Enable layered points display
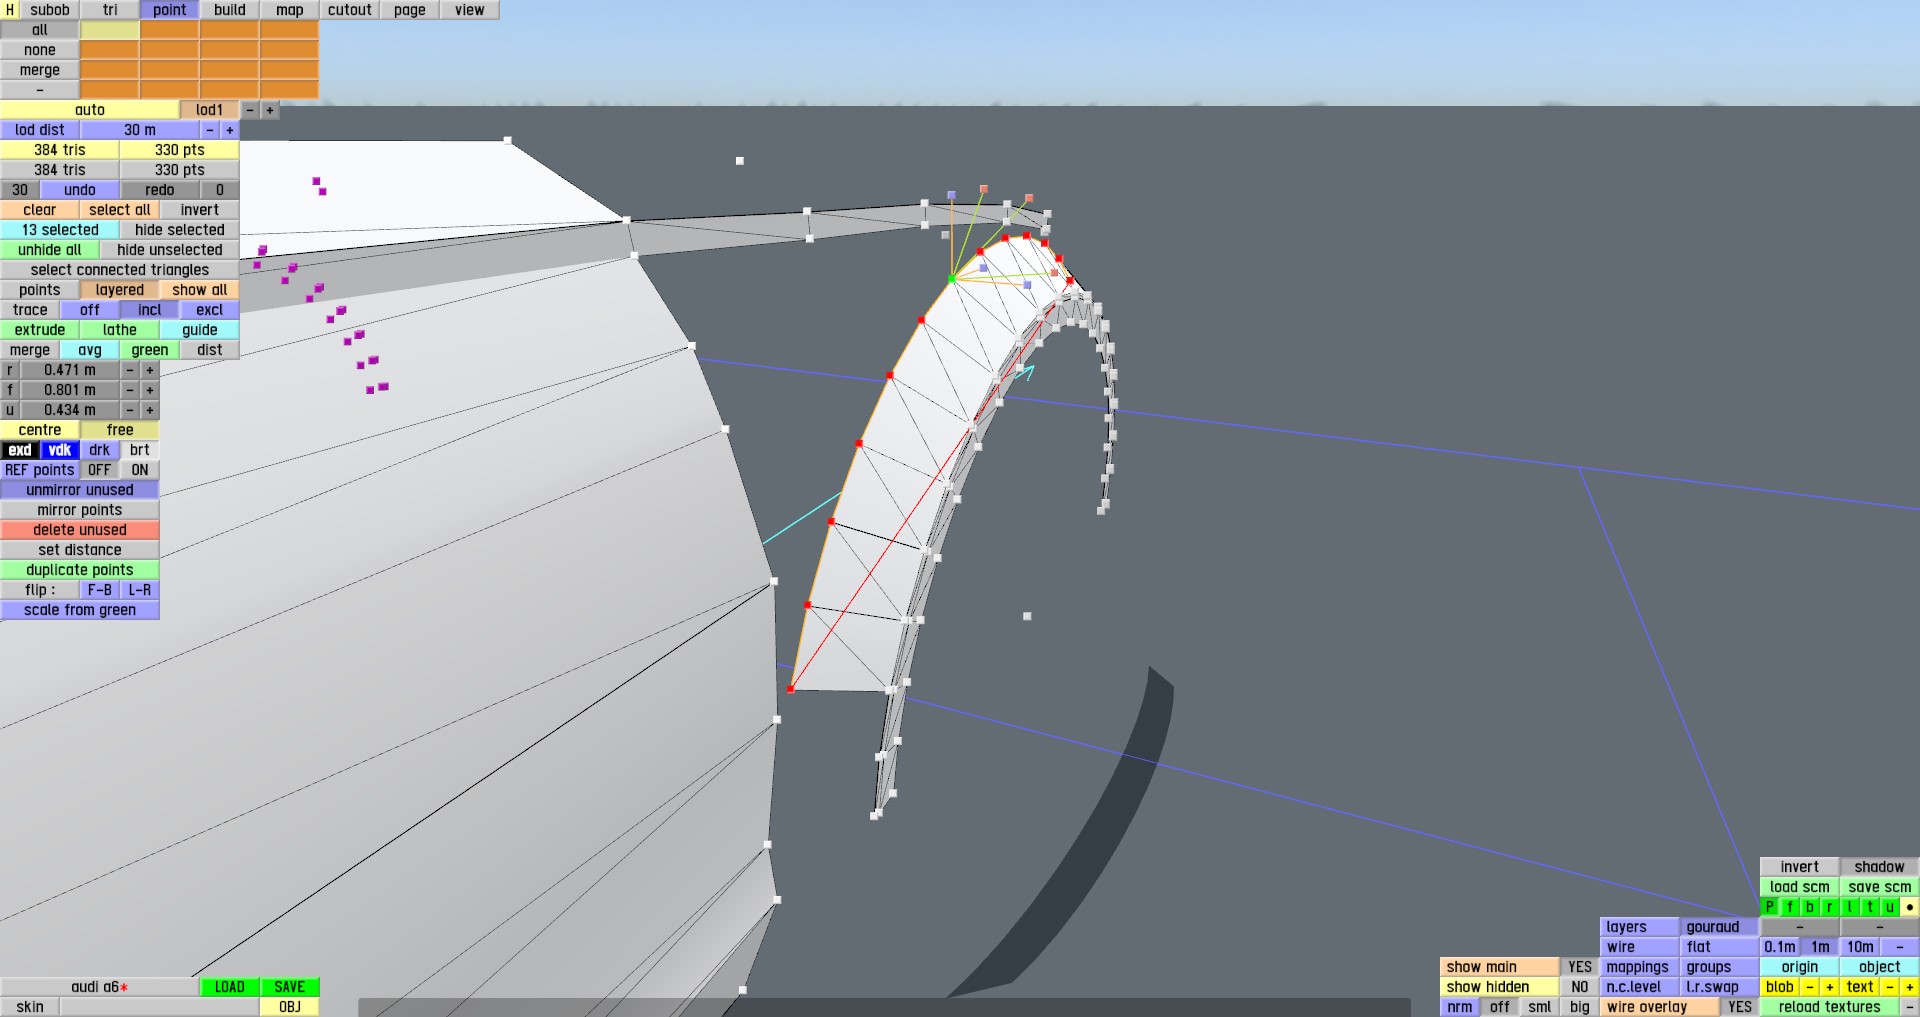The height and width of the screenshot is (1017, 1920). pos(120,290)
